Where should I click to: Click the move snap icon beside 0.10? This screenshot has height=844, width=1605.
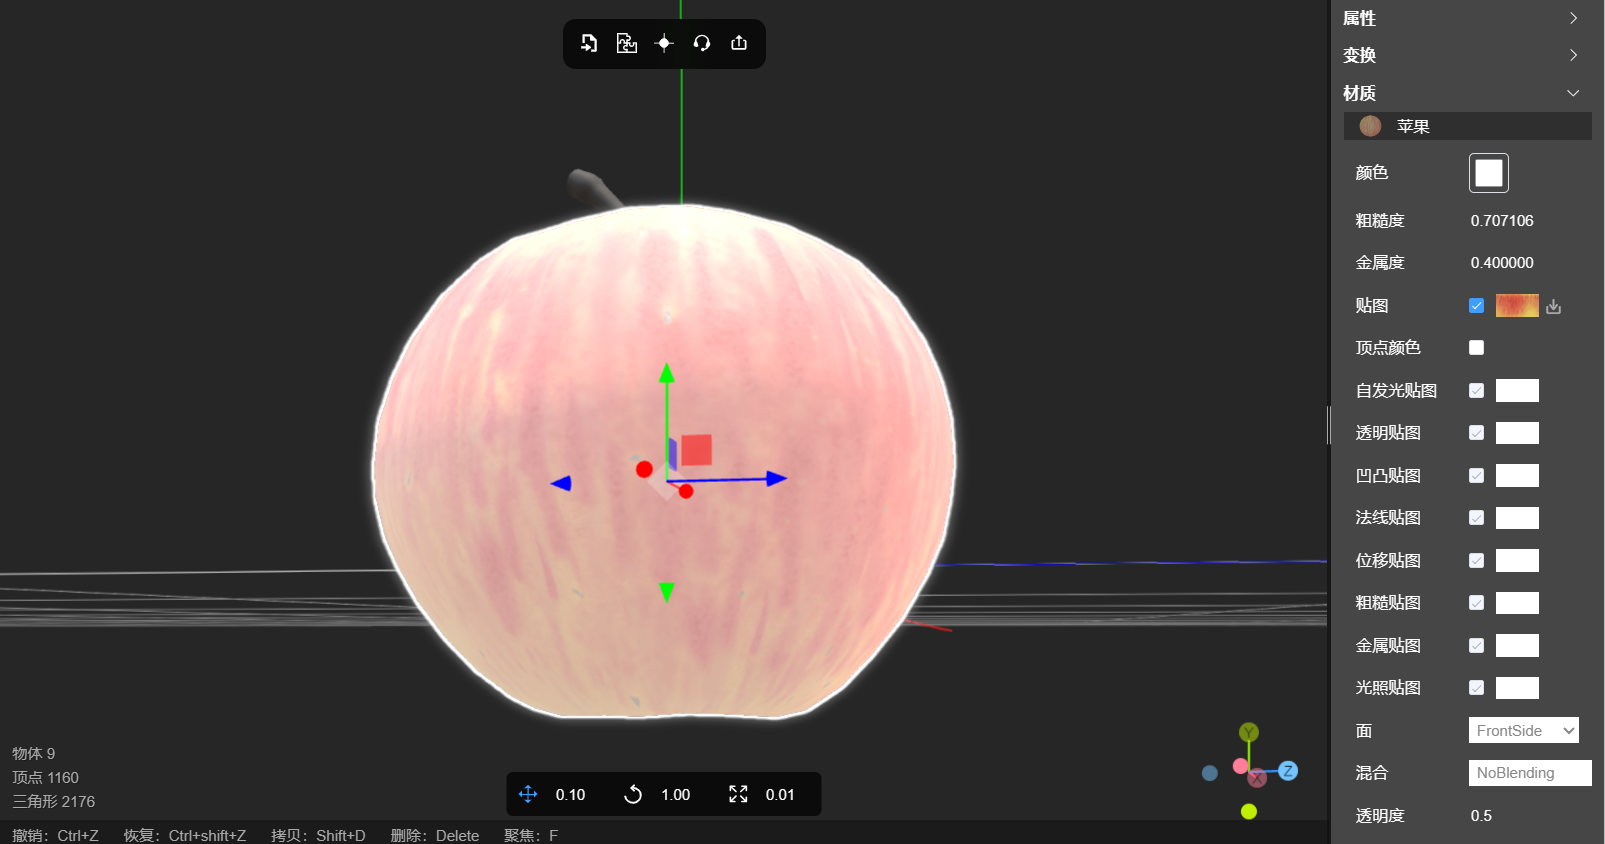coord(528,794)
